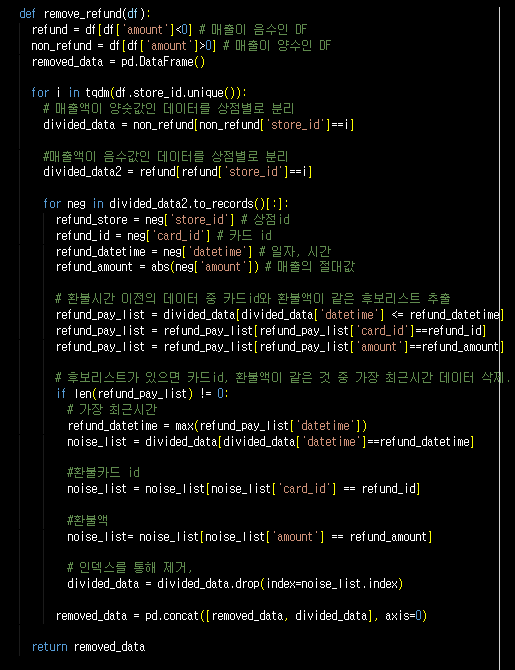Click noise_list line with 'card_id' == refund_id
The image size is (515, 670).
(x=244, y=488)
